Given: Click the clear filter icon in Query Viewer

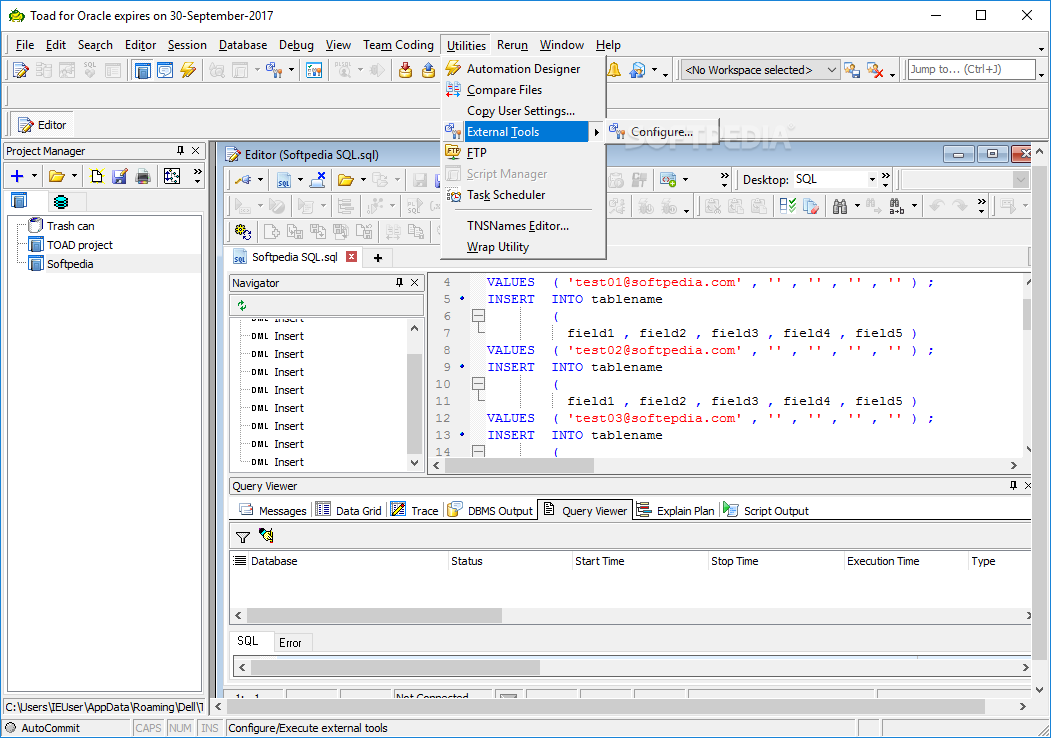Looking at the screenshot, I should tap(266, 536).
